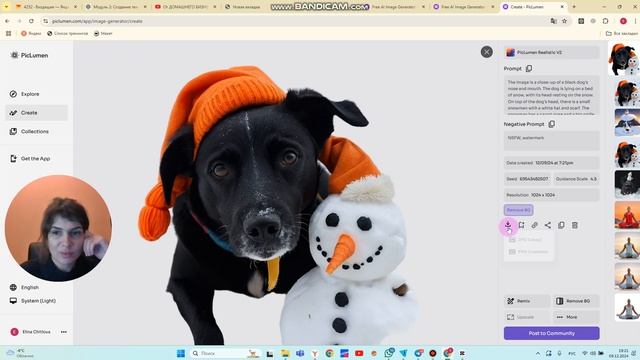640x360 pixels.
Task: Select Create in the left sidebar
Action: [x=36, y=113]
